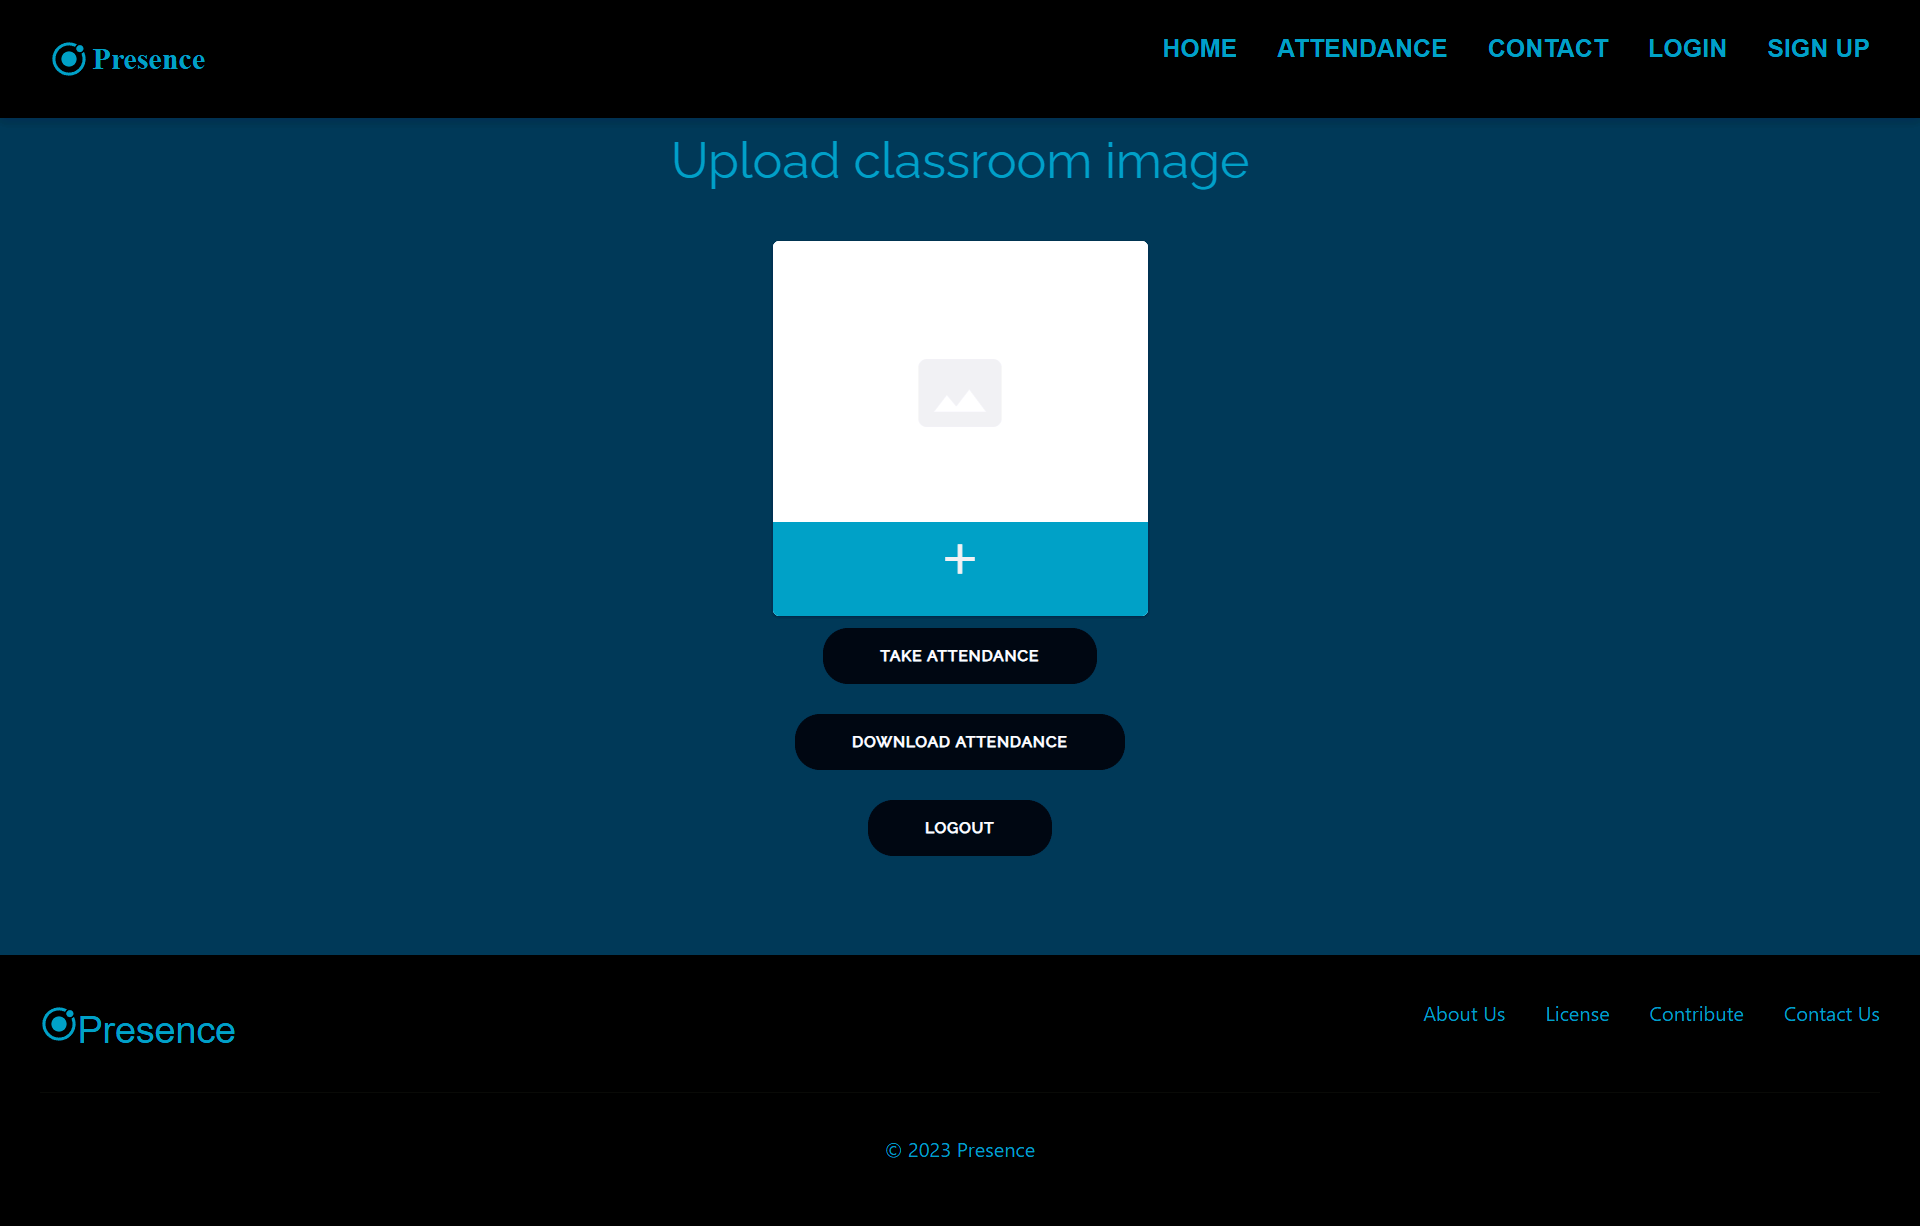Go to the Attendance nav item

click(1362, 48)
